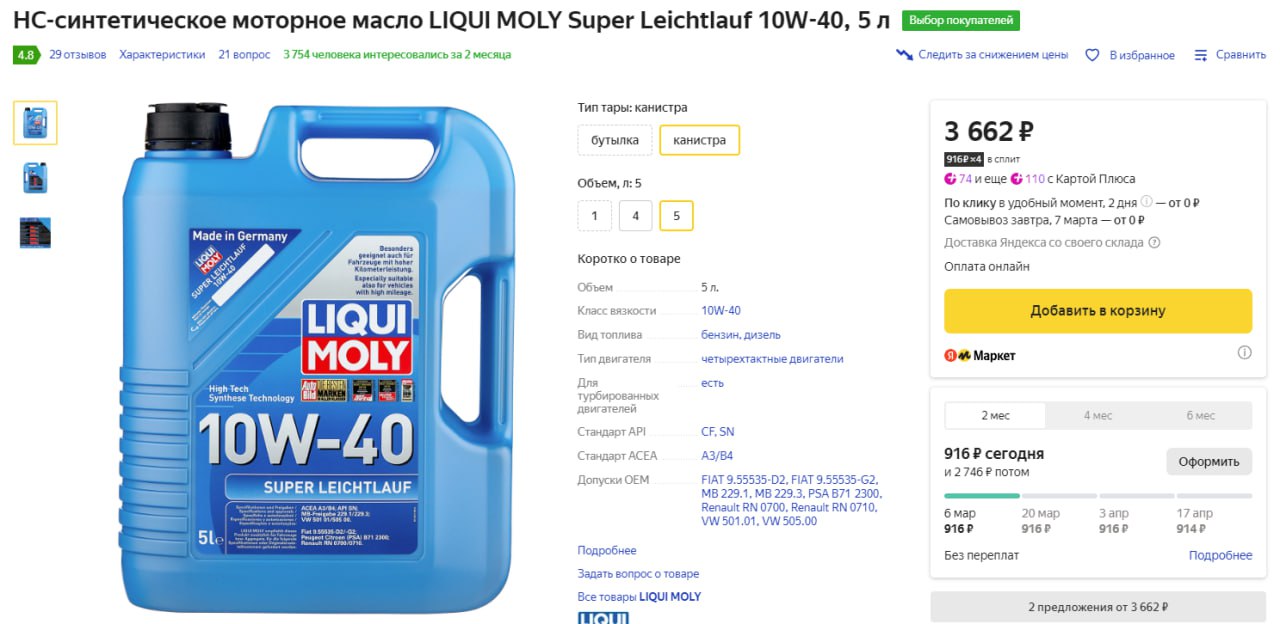Expand split payment details 'Подробнее'
The width and height of the screenshot is (1280, 624).
pyautogui.click(x=1220, y=555)
